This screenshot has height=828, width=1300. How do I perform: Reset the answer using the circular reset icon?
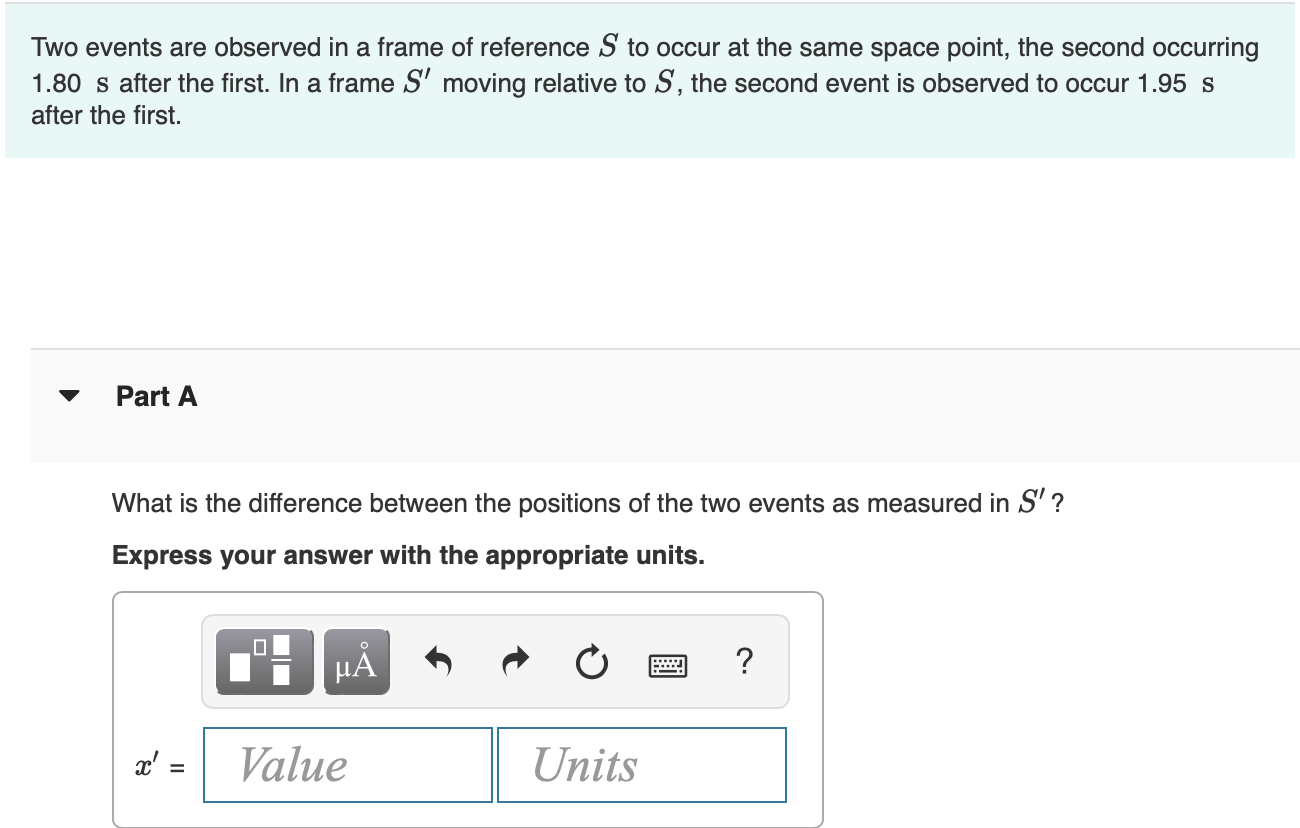click(591, 660)
